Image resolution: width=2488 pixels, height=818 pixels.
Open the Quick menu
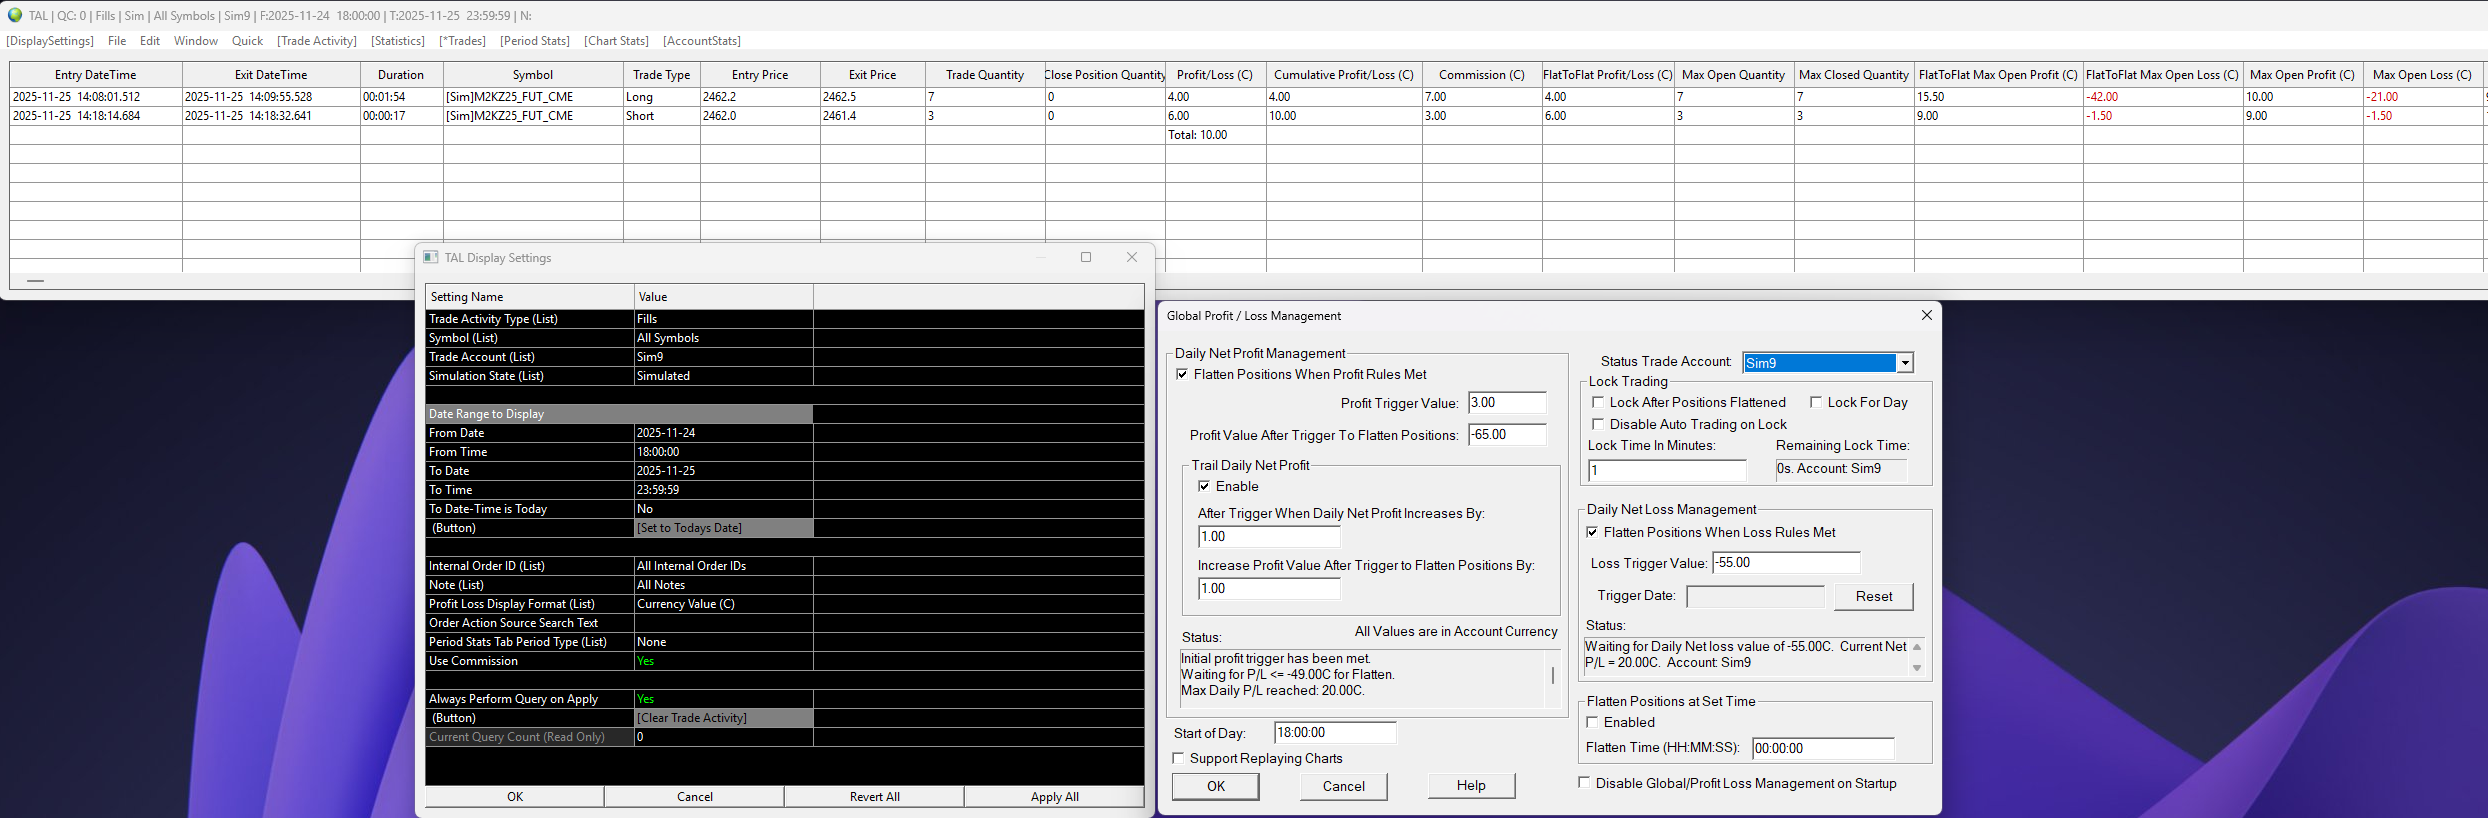pos(247,41)
